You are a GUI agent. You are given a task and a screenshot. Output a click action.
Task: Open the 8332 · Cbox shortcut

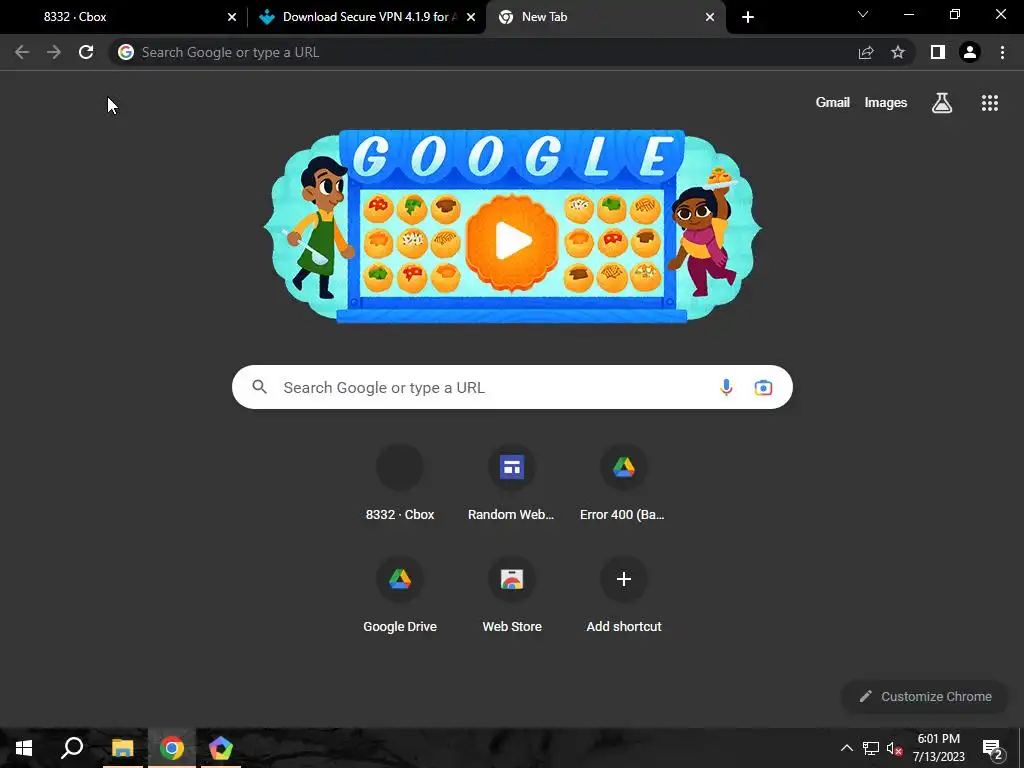400,483
